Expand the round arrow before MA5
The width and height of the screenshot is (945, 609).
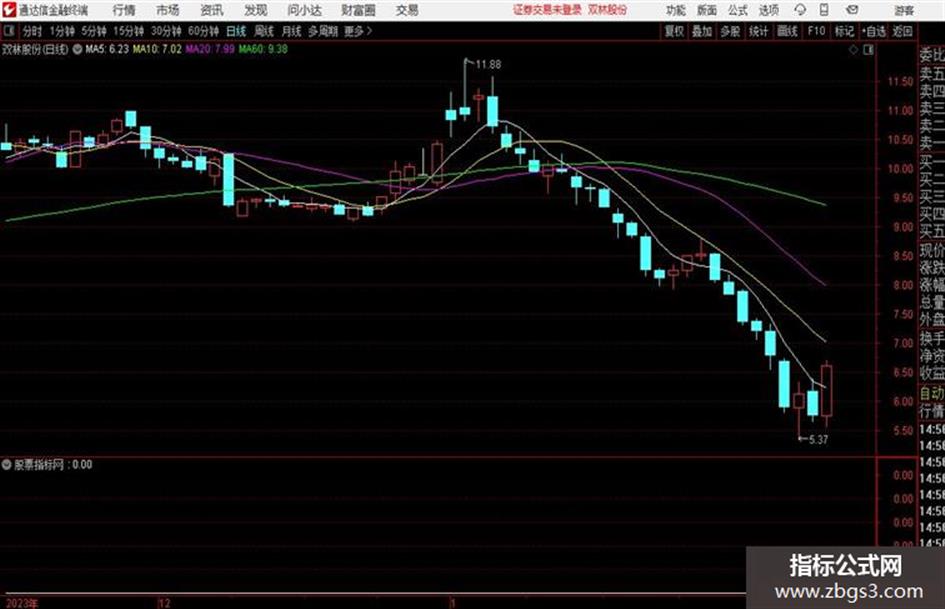coord(77,49)
